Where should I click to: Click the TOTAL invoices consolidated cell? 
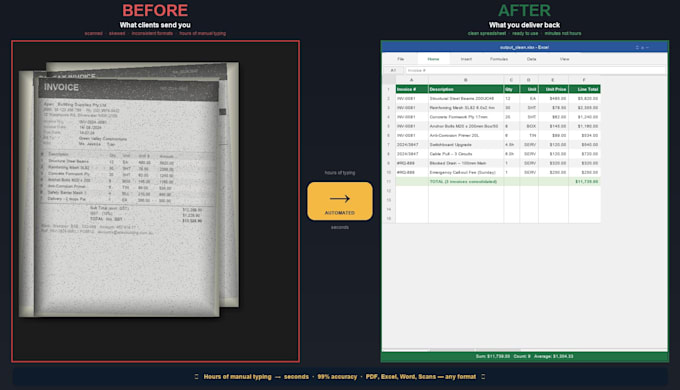pos(466,181)
